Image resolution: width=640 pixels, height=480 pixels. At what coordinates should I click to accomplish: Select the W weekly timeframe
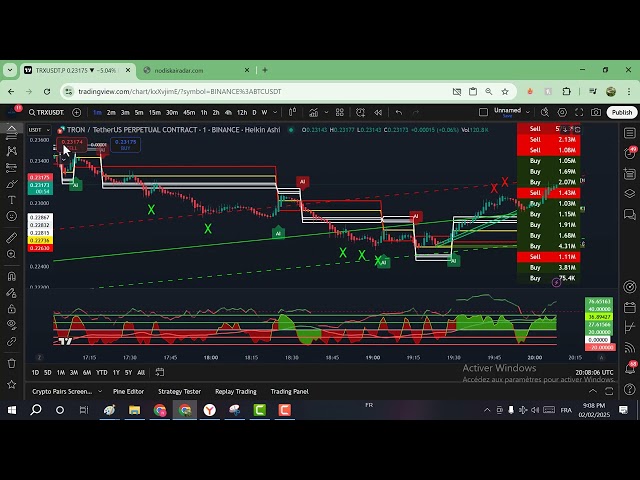click(264, 112)
